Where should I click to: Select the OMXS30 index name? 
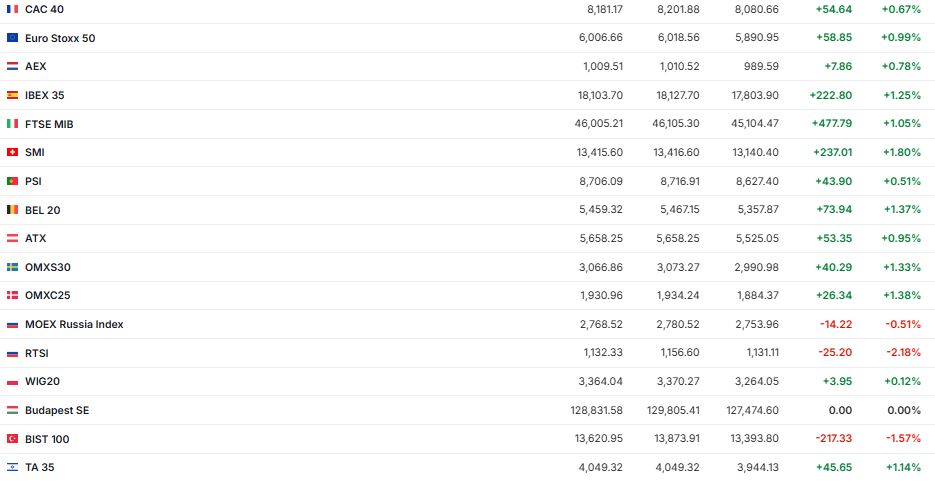(48, 267)
